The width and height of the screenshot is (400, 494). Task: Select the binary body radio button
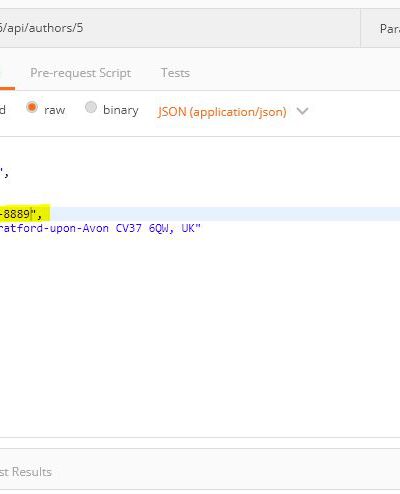click(x=91, y=107)
